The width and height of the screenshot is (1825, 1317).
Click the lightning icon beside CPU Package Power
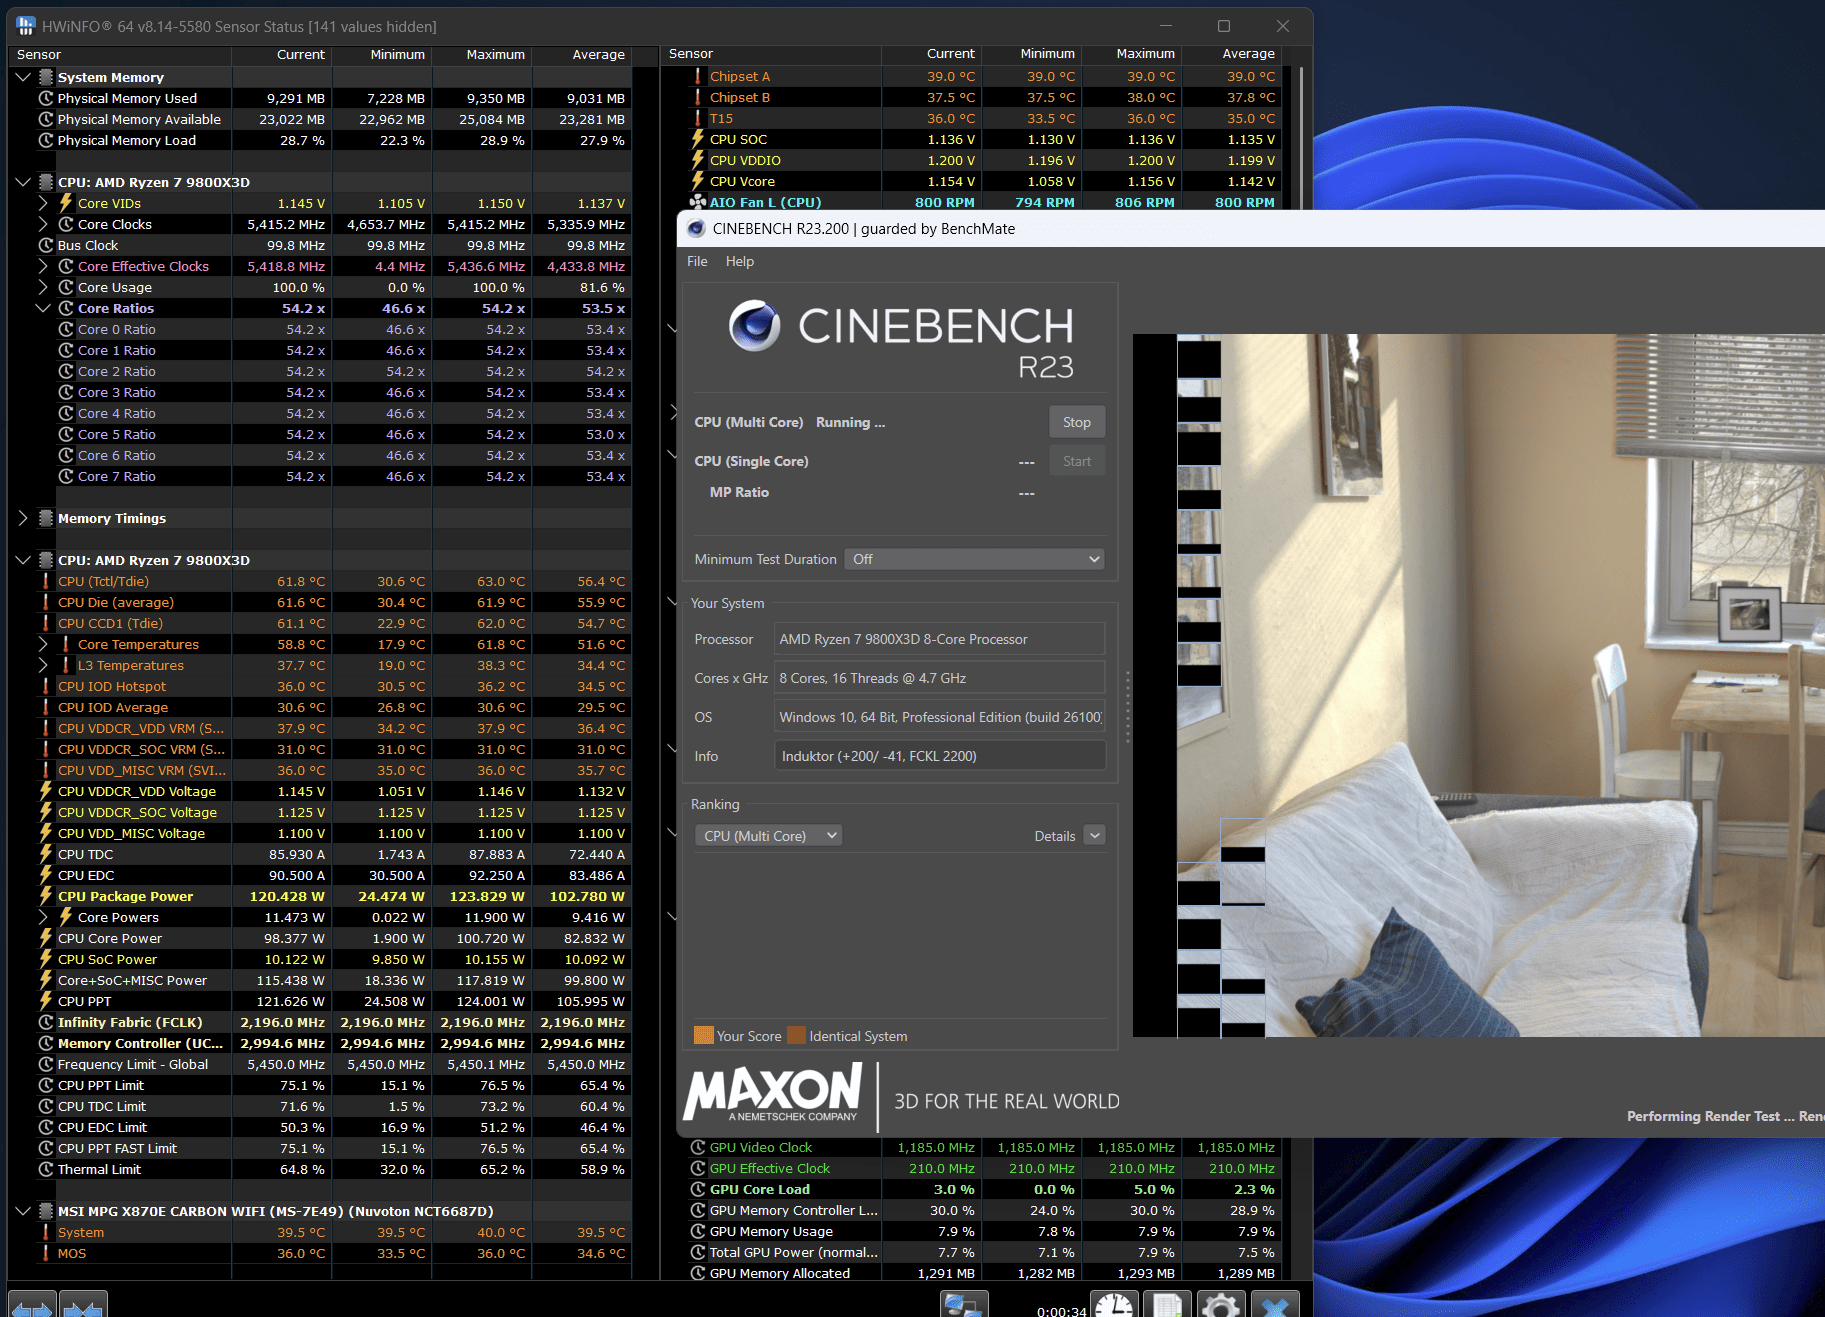click(x=46, y=896)
